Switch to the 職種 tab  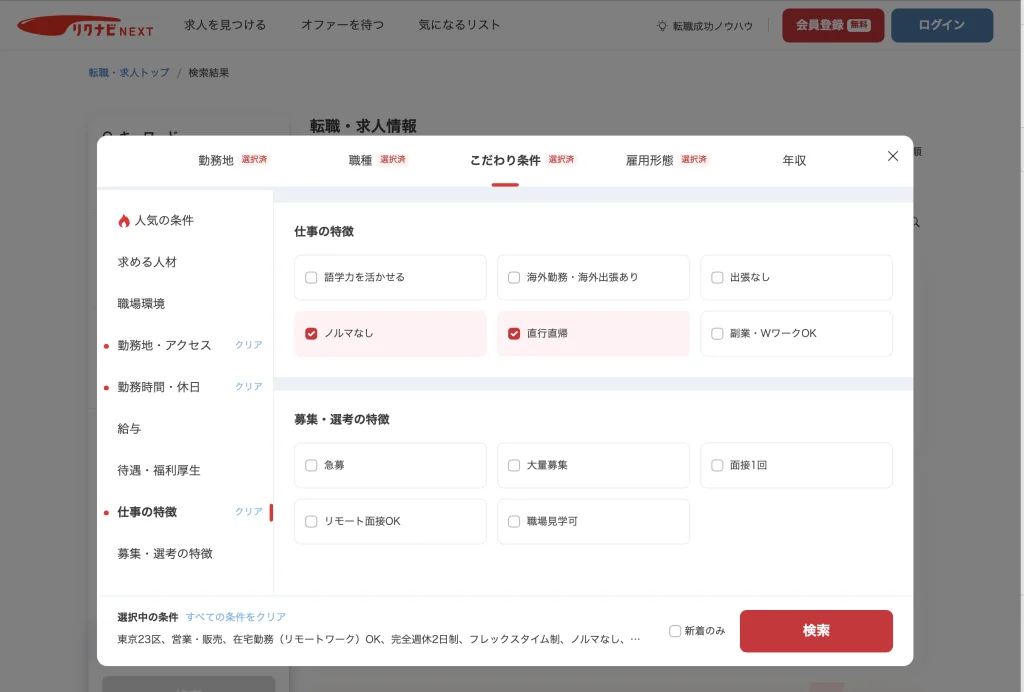click(x=360, y=161)
